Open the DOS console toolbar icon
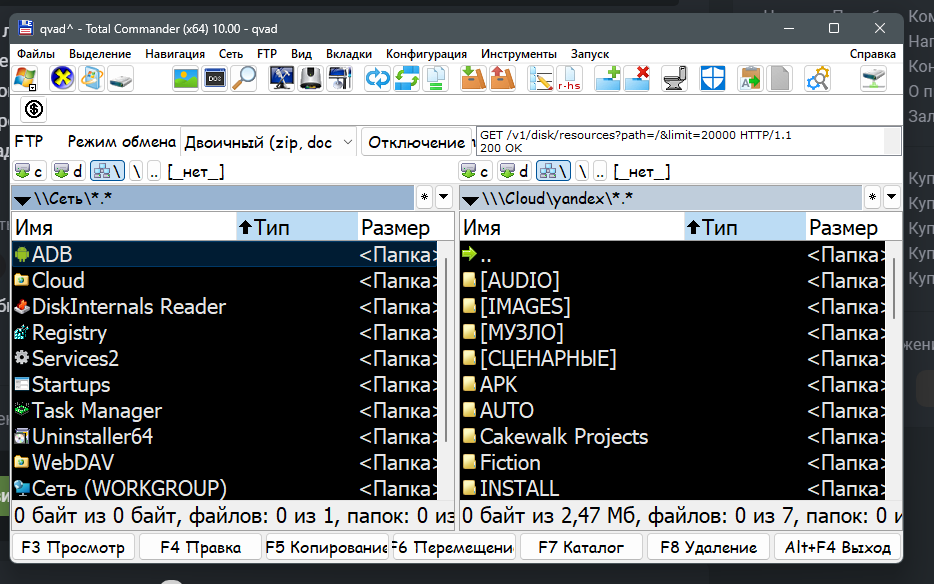934x584 pixels. coord(214,79)
